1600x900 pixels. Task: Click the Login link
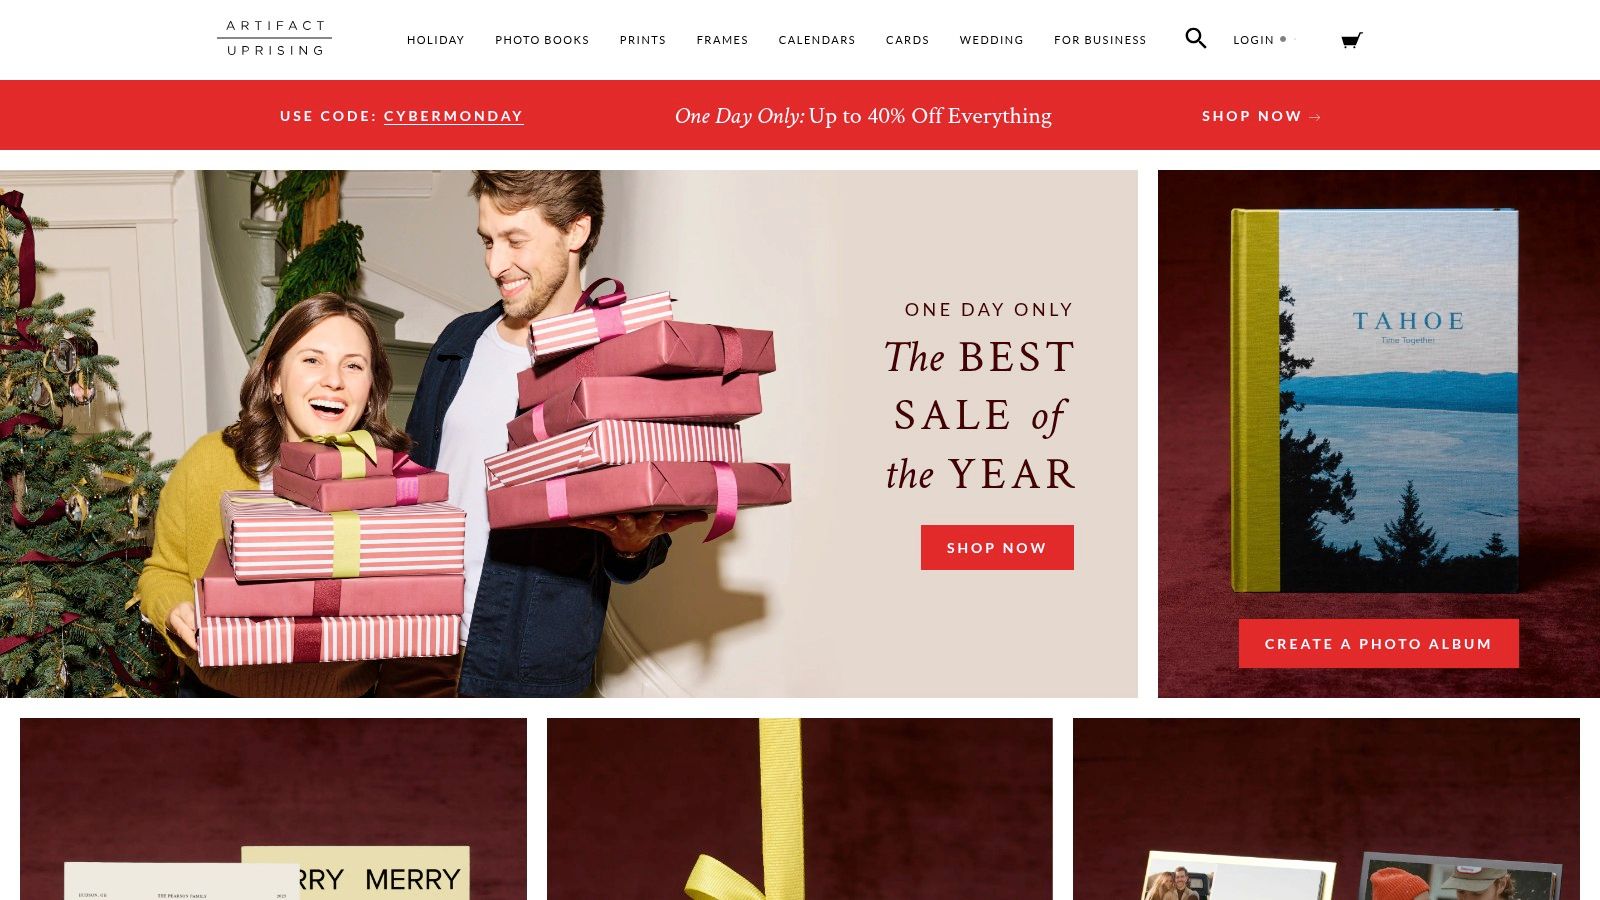pyautogui.click(x=1253, y=40)
